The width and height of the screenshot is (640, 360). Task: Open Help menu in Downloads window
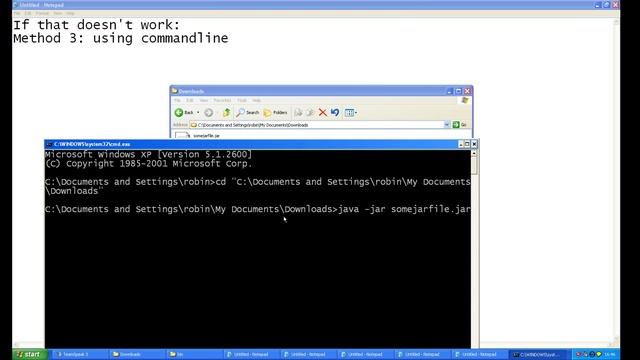(256, 100)
